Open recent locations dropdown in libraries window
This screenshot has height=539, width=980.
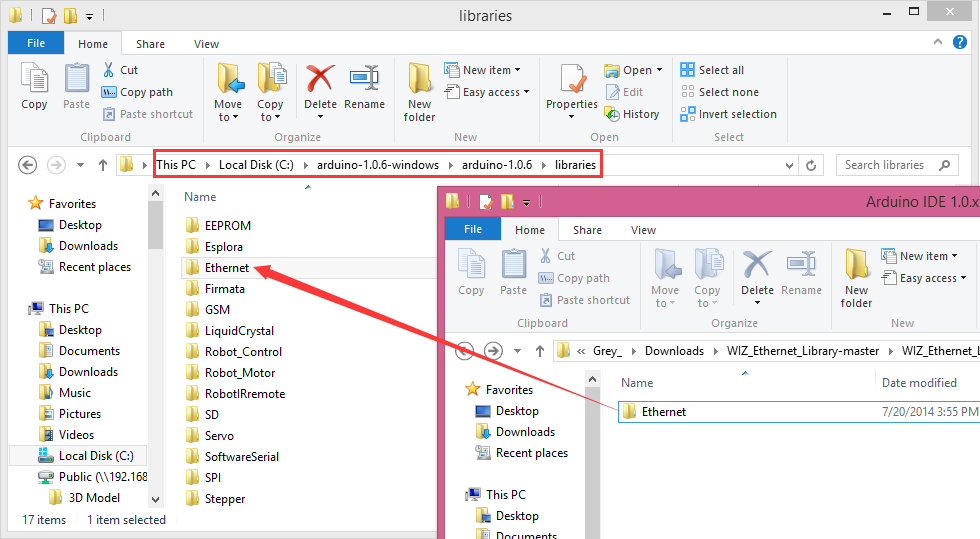coord(80,165)
